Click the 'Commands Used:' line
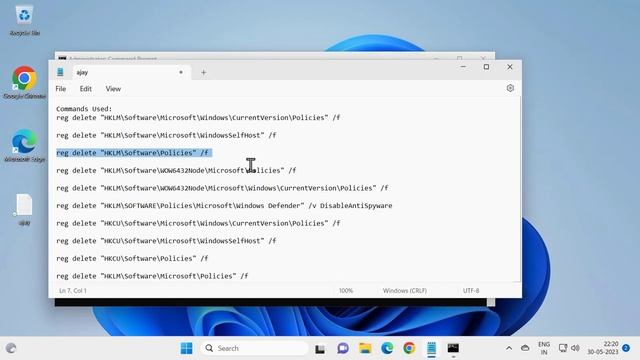The width and height of the screenshot is (640, 360). (84, 109)
